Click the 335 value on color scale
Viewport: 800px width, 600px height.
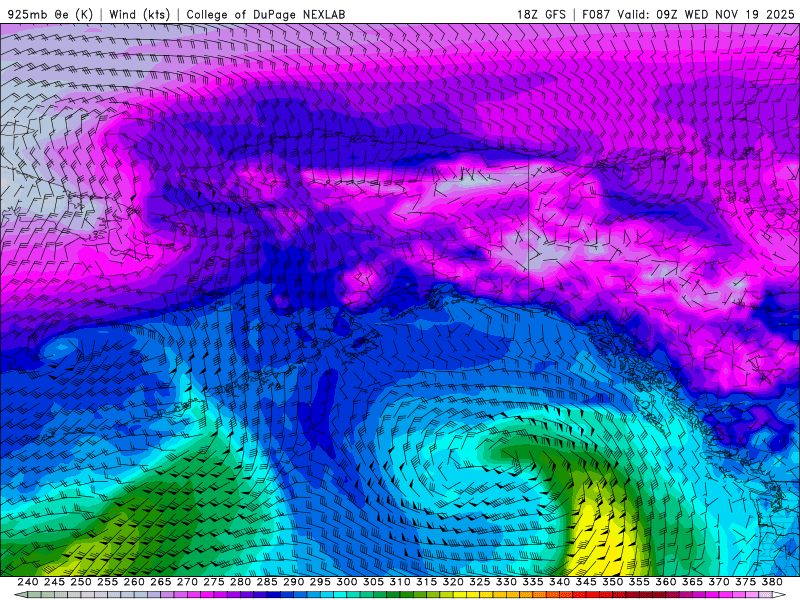pos(532,582)
